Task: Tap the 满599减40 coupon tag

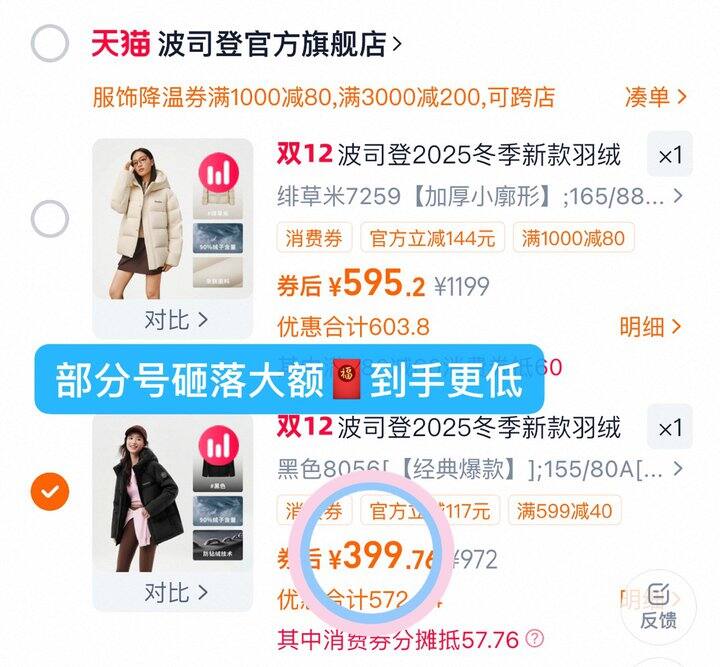Action: (565, 510)
